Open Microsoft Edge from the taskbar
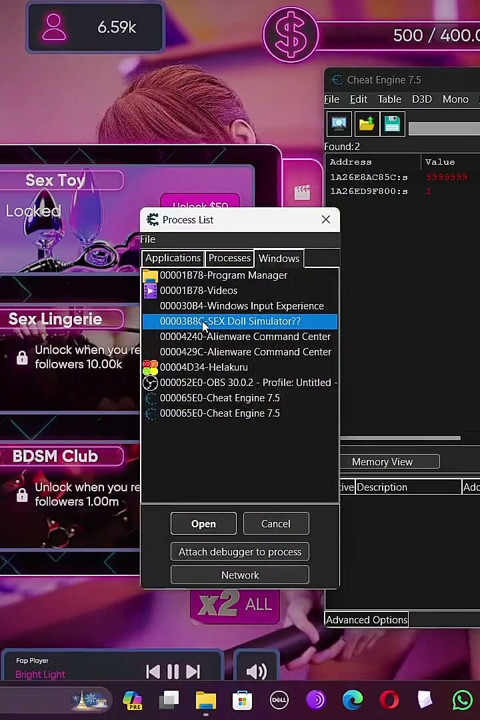Viewport: 480px width, 720px height. 352,700
